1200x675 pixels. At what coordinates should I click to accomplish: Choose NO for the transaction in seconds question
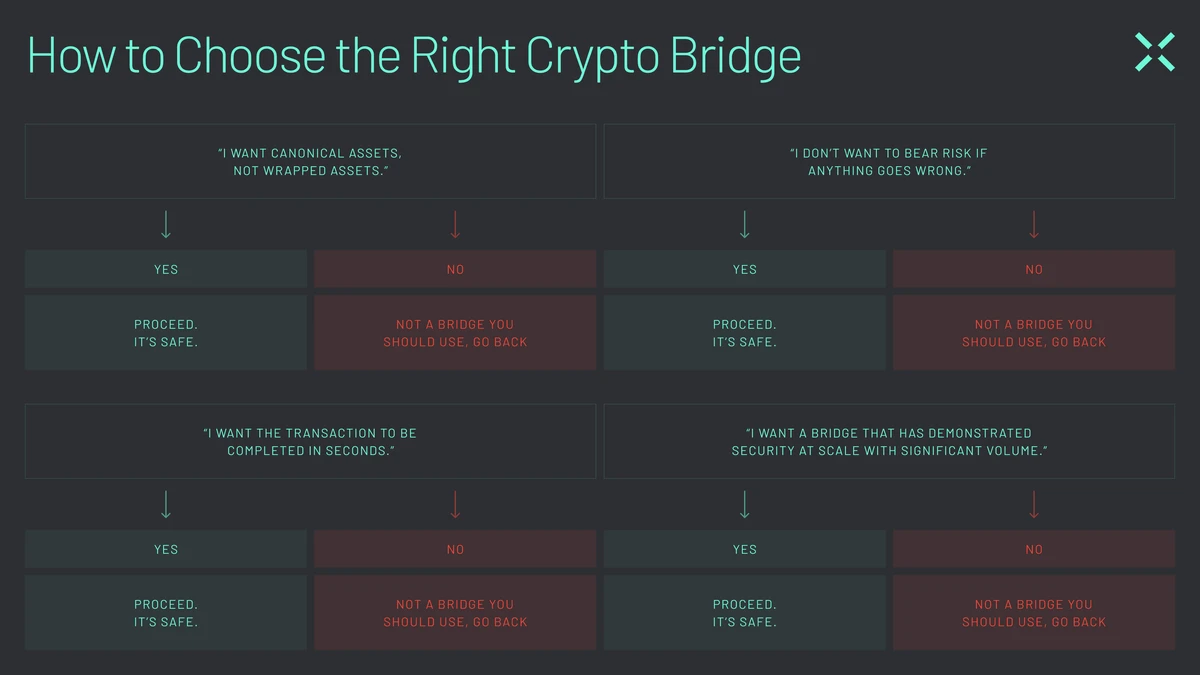pos(455,549)
